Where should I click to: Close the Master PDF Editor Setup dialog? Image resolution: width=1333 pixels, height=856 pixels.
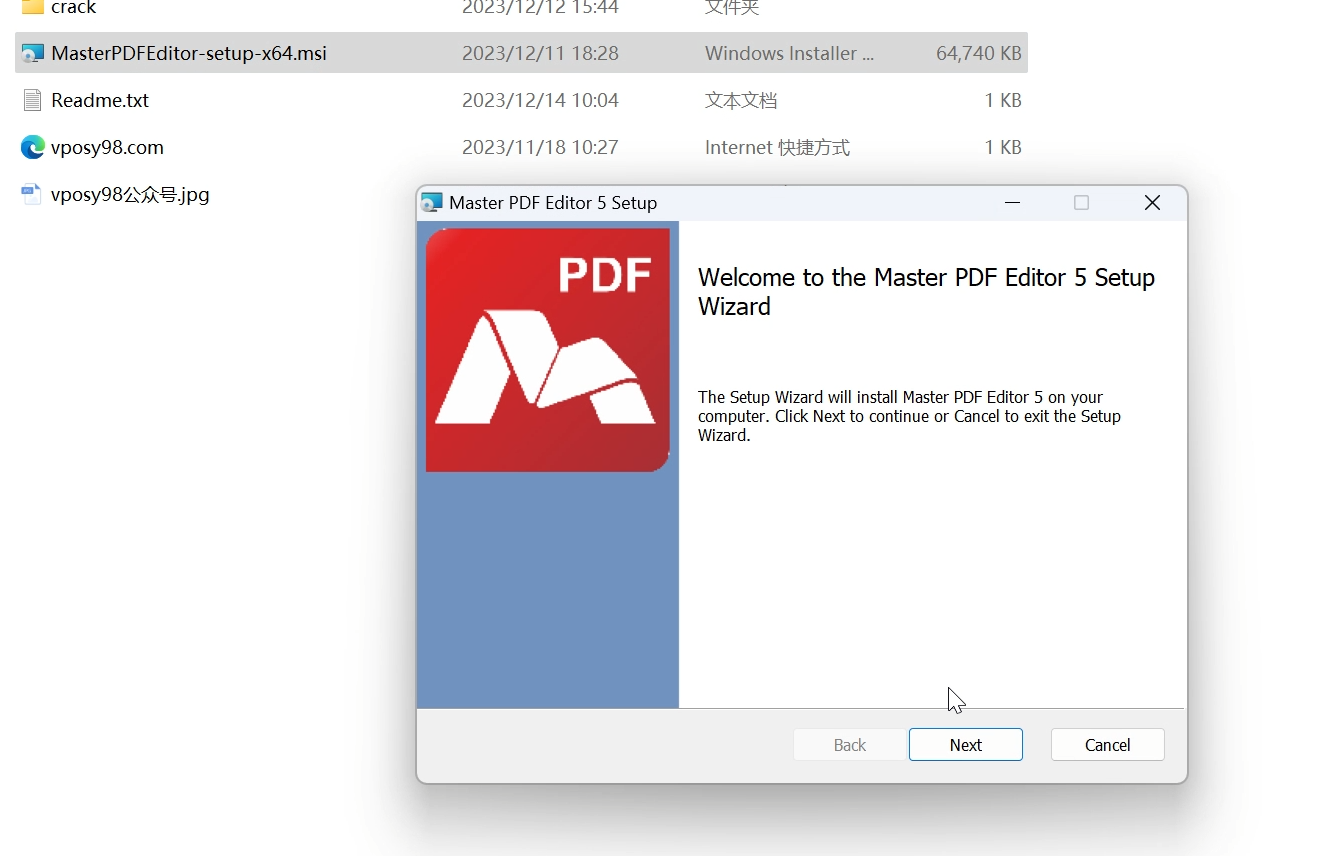pos(1152,203)
